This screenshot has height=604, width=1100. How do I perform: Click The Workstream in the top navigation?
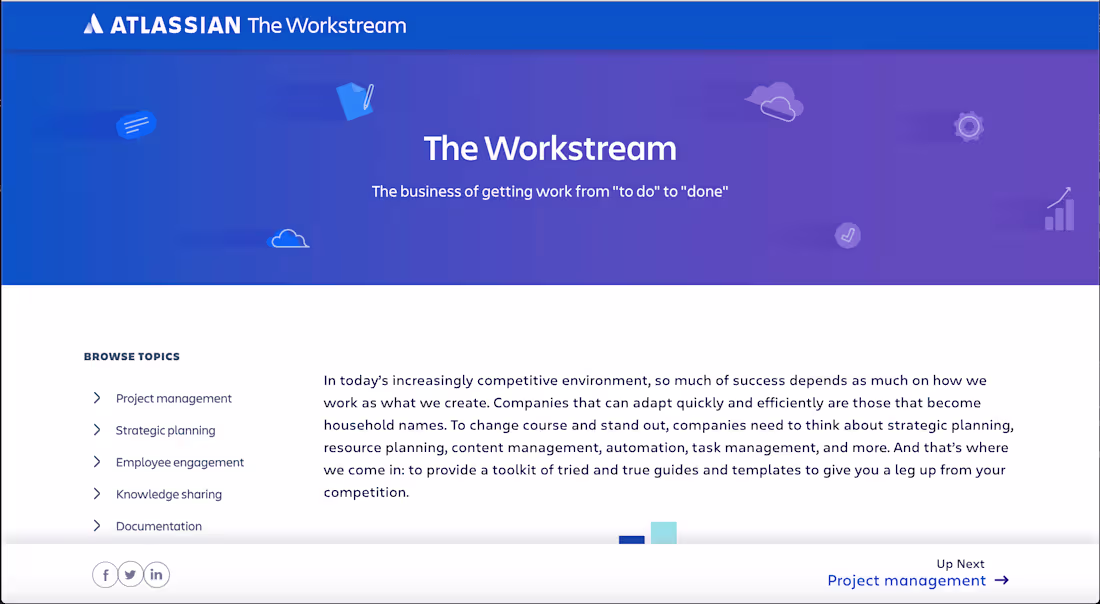(x=327, y=24)
